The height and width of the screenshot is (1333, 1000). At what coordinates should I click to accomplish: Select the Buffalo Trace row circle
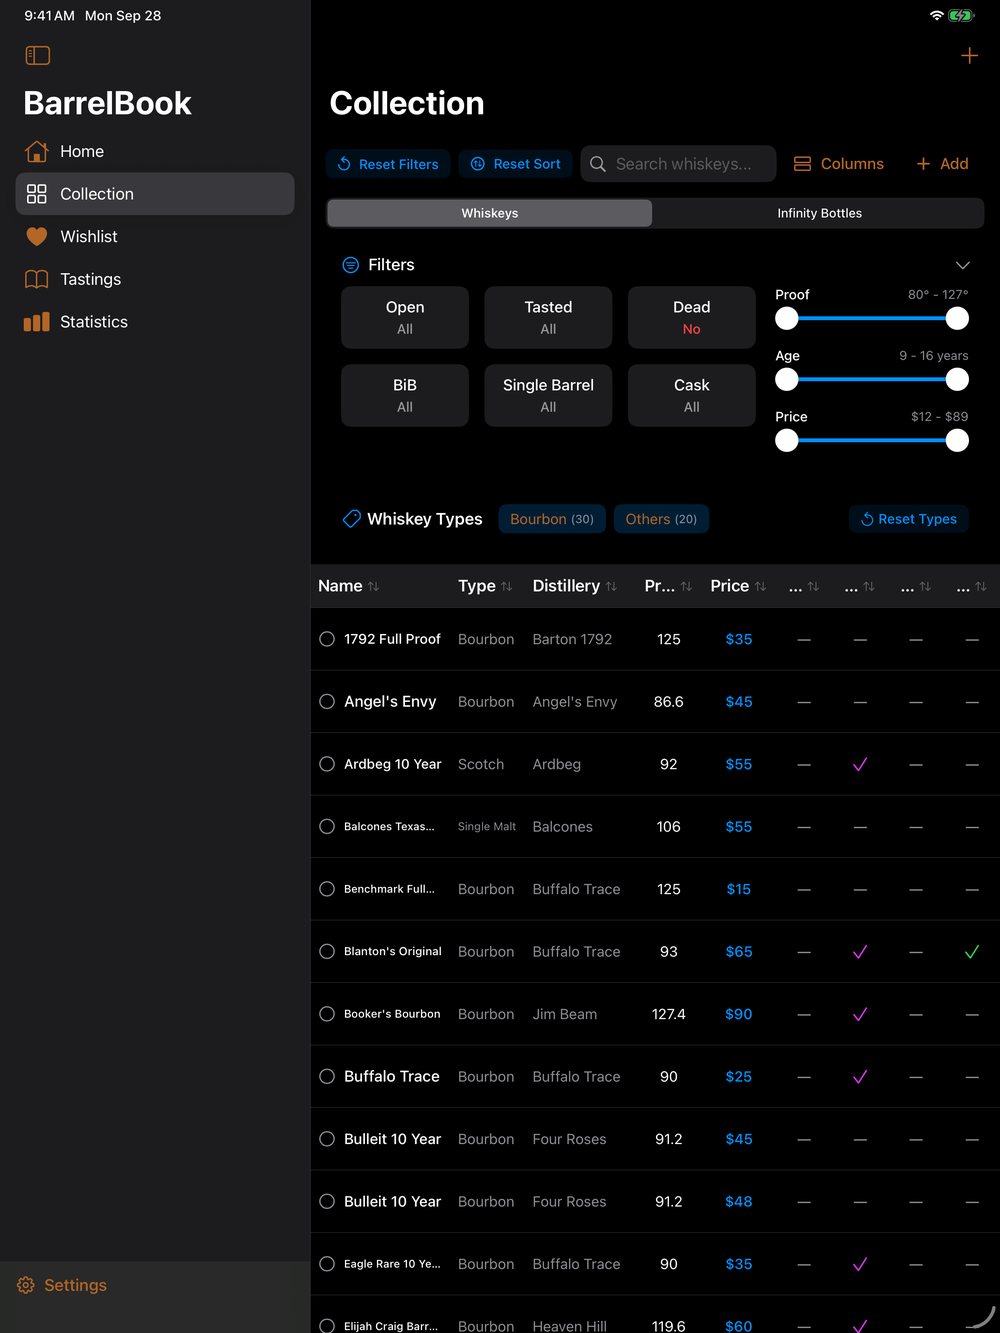(x=327, y=1077)
